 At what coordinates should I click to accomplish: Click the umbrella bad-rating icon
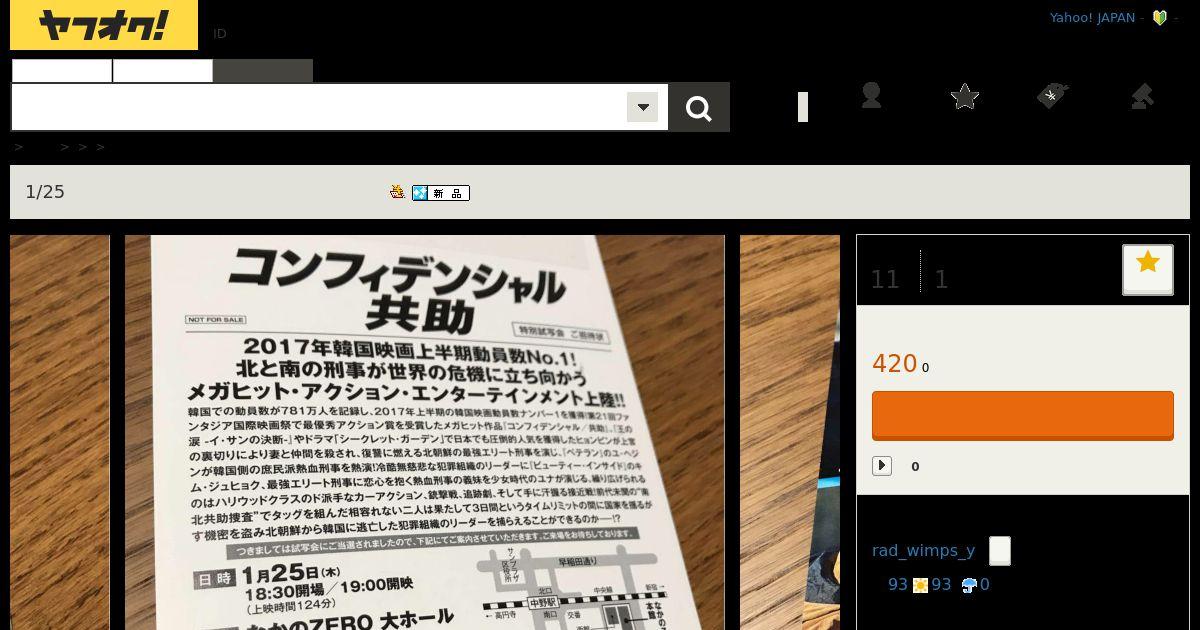click(x=969, y=586)
